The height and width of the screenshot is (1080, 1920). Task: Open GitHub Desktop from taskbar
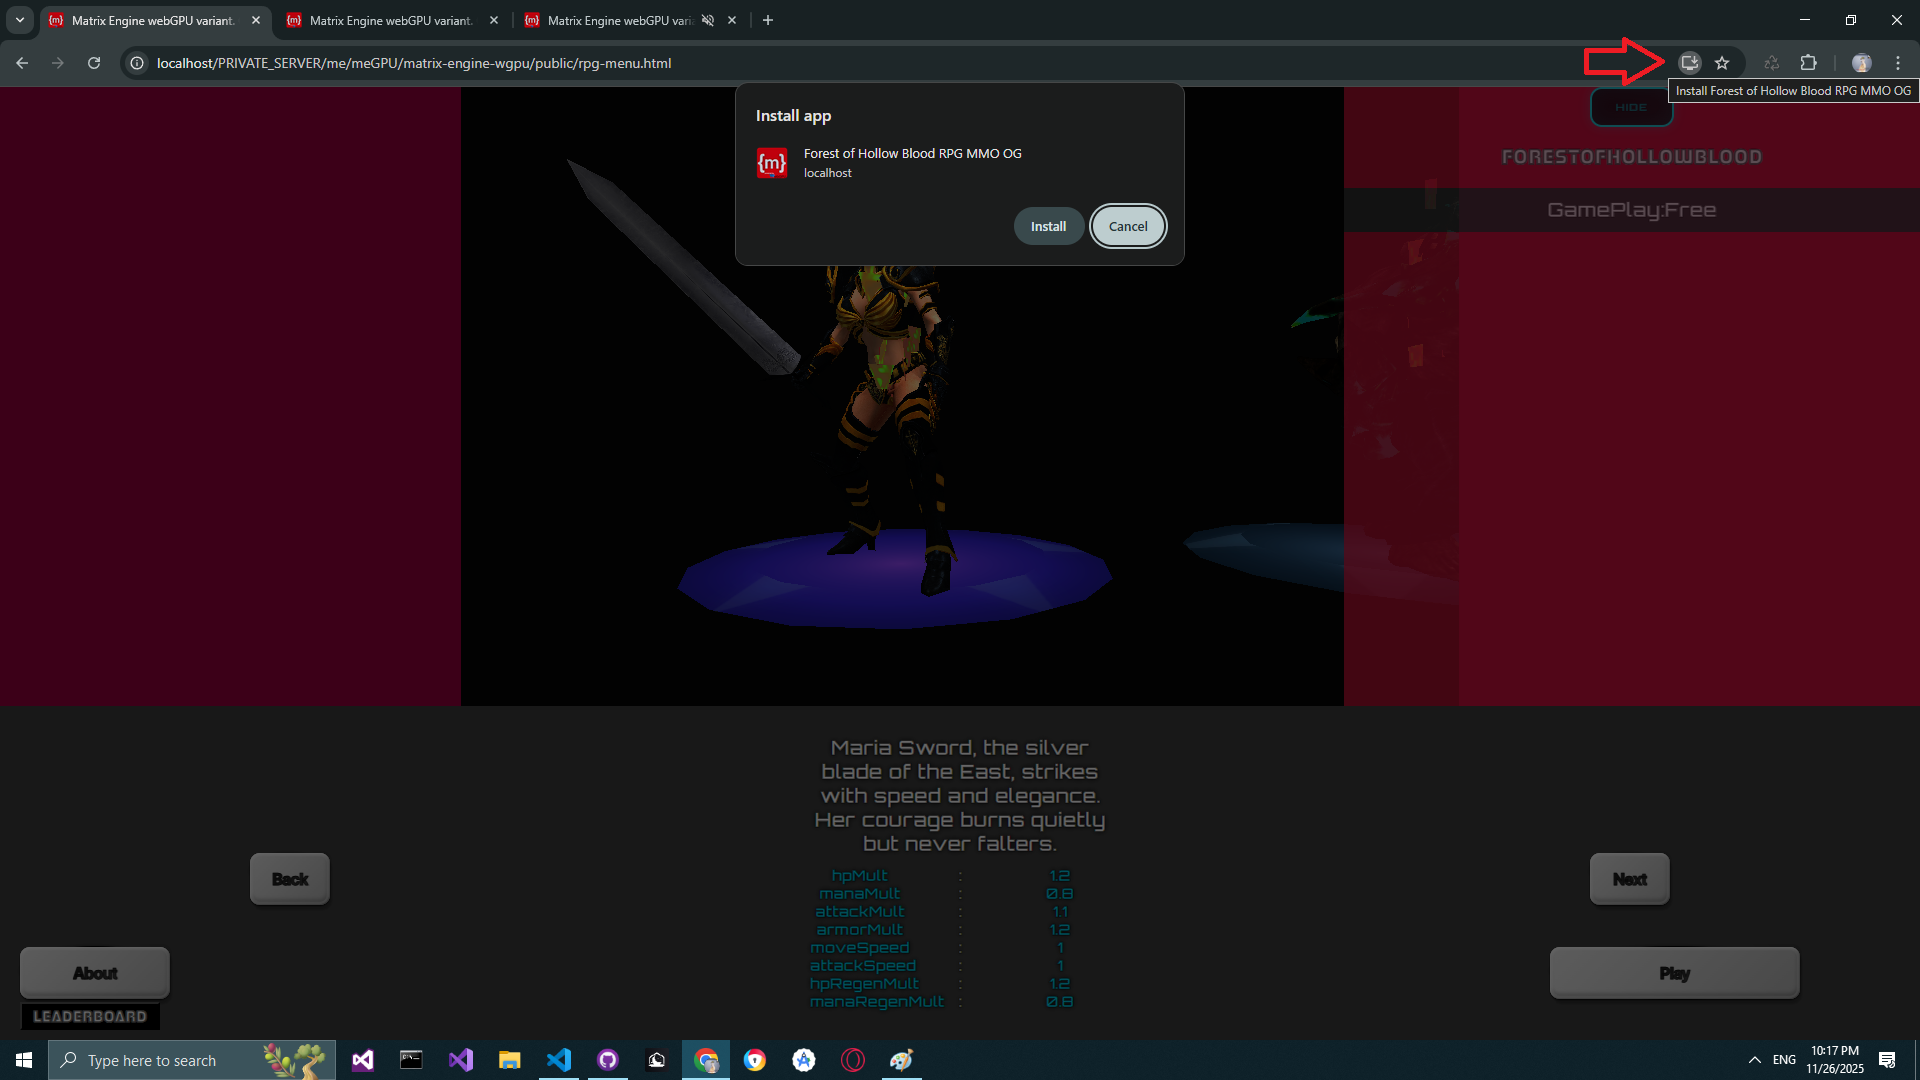pos(608,1060)
